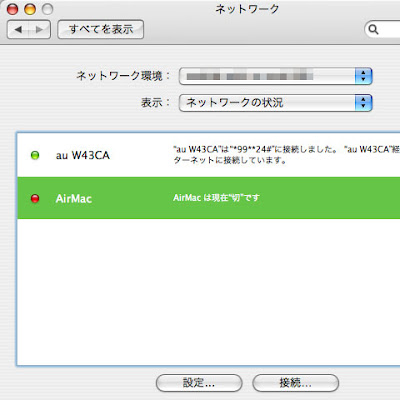This screenshot has width=400, height=400.
Task: Click the 表示 label
Action: [155, 103]
